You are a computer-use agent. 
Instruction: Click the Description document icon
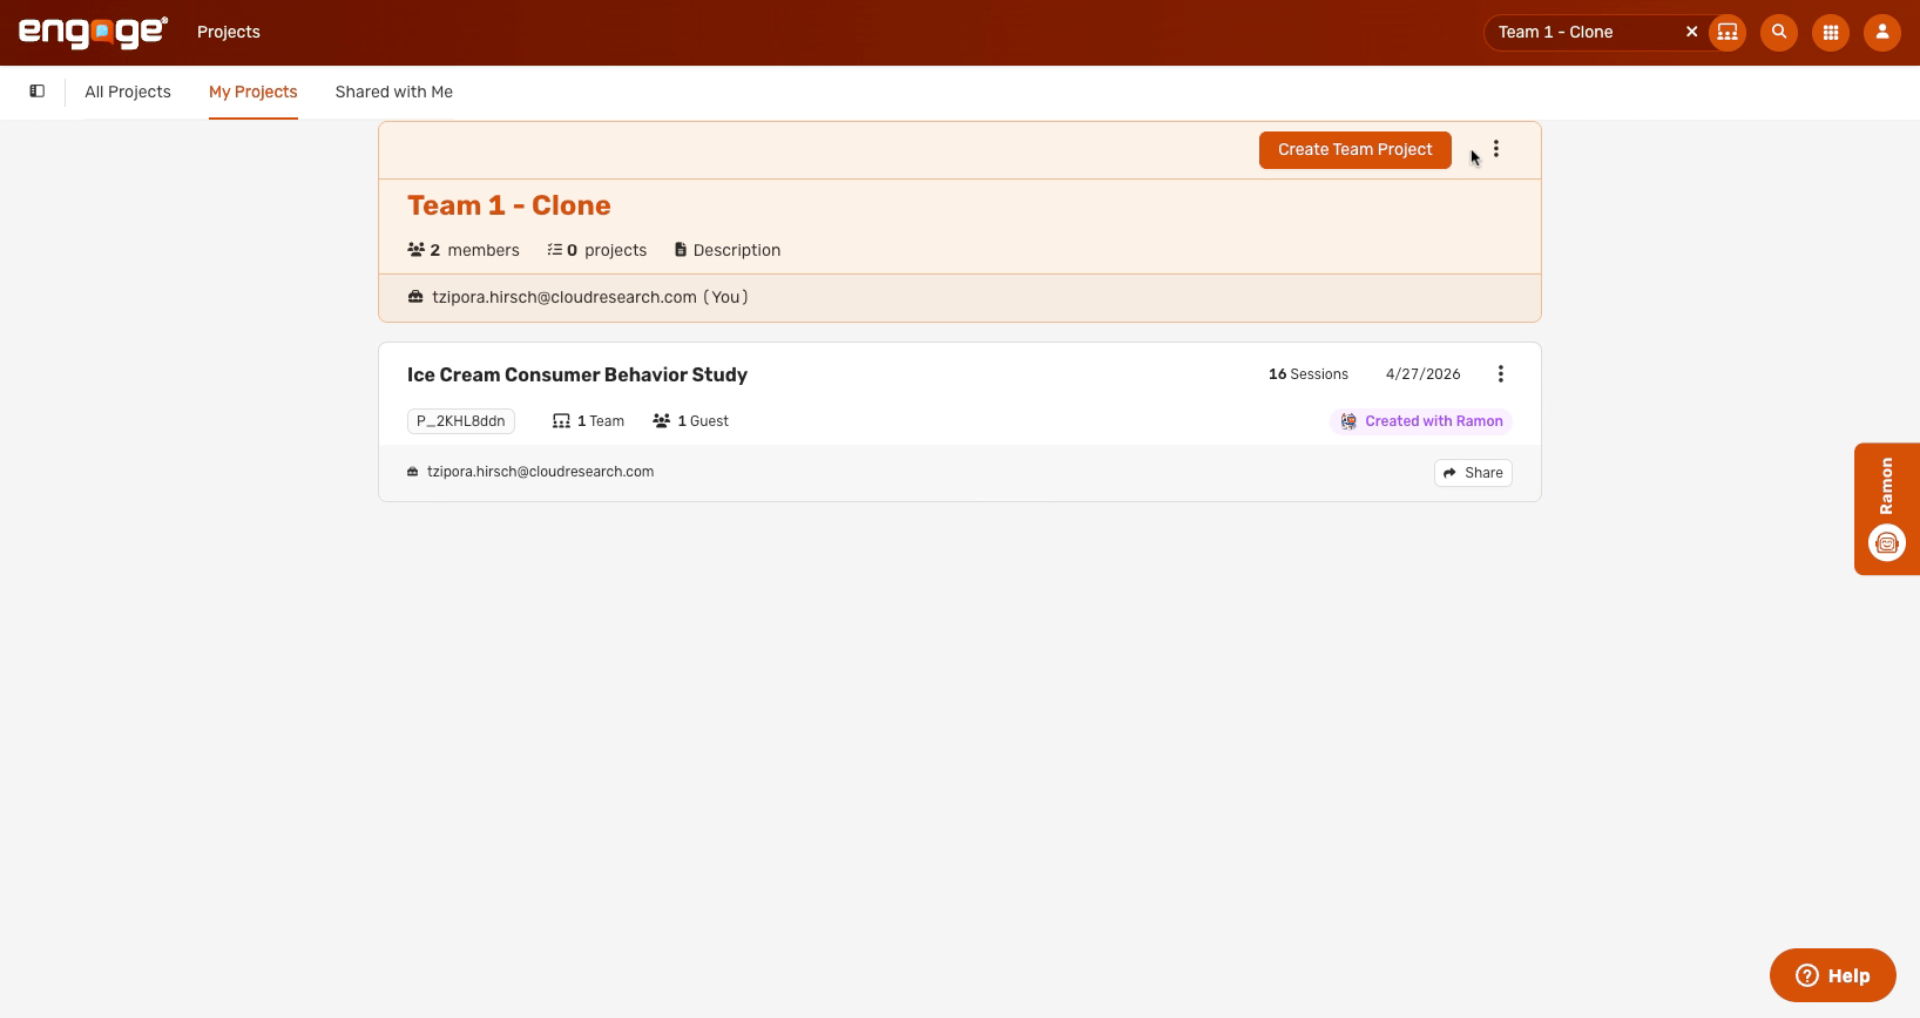point(680,249)
